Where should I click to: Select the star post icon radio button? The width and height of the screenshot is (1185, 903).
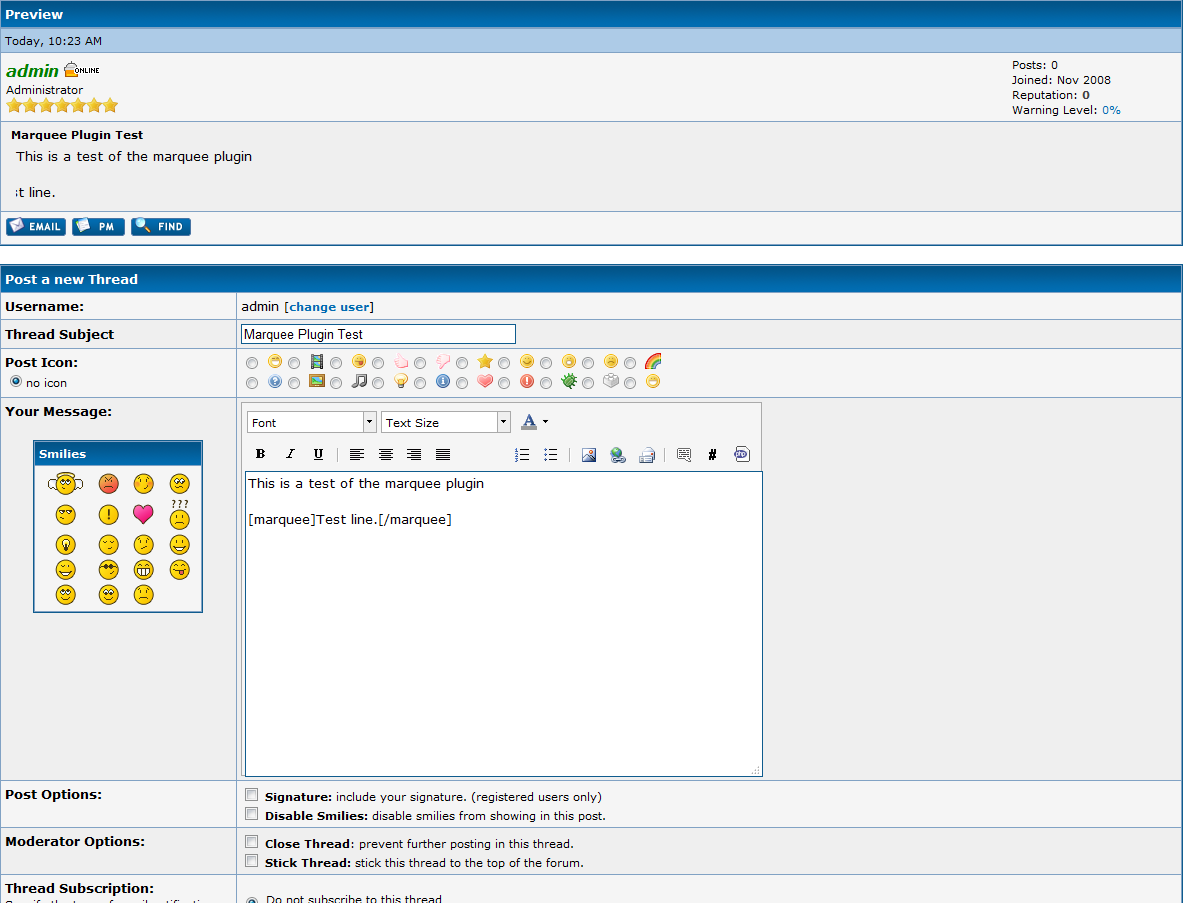click(x=462, y=363)
